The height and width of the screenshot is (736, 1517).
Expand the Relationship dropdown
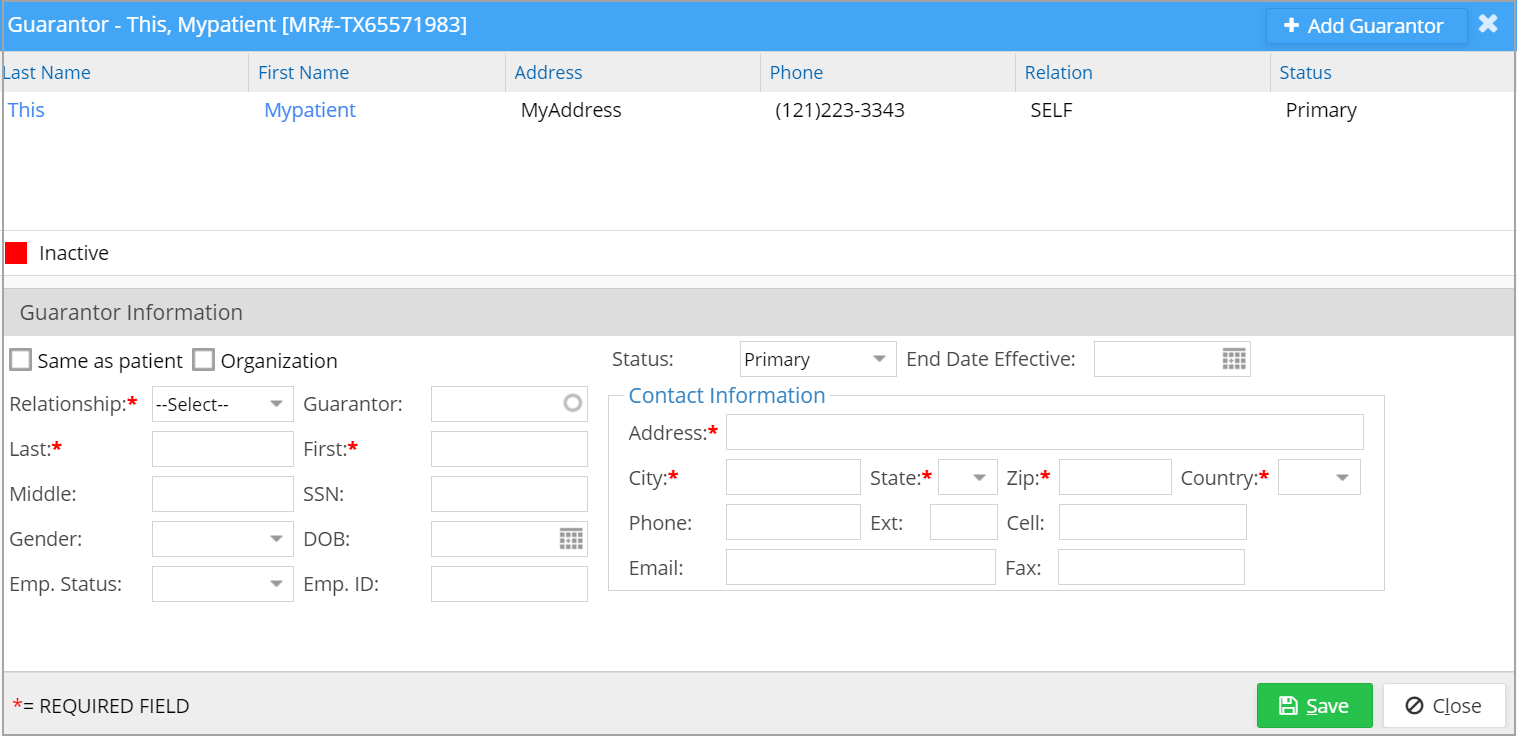222,404
